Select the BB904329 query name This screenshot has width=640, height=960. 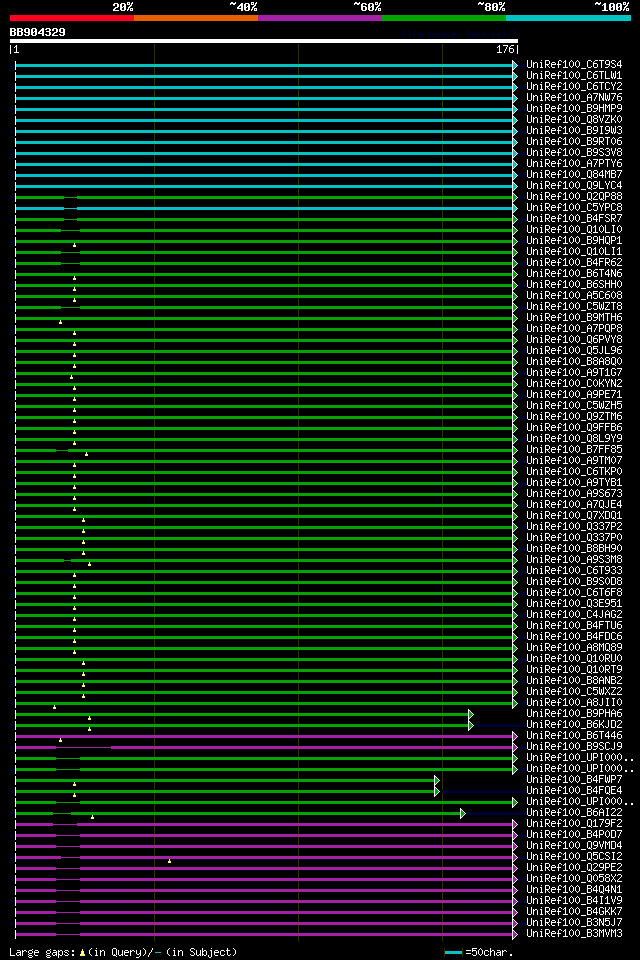[x=37, y=32]
